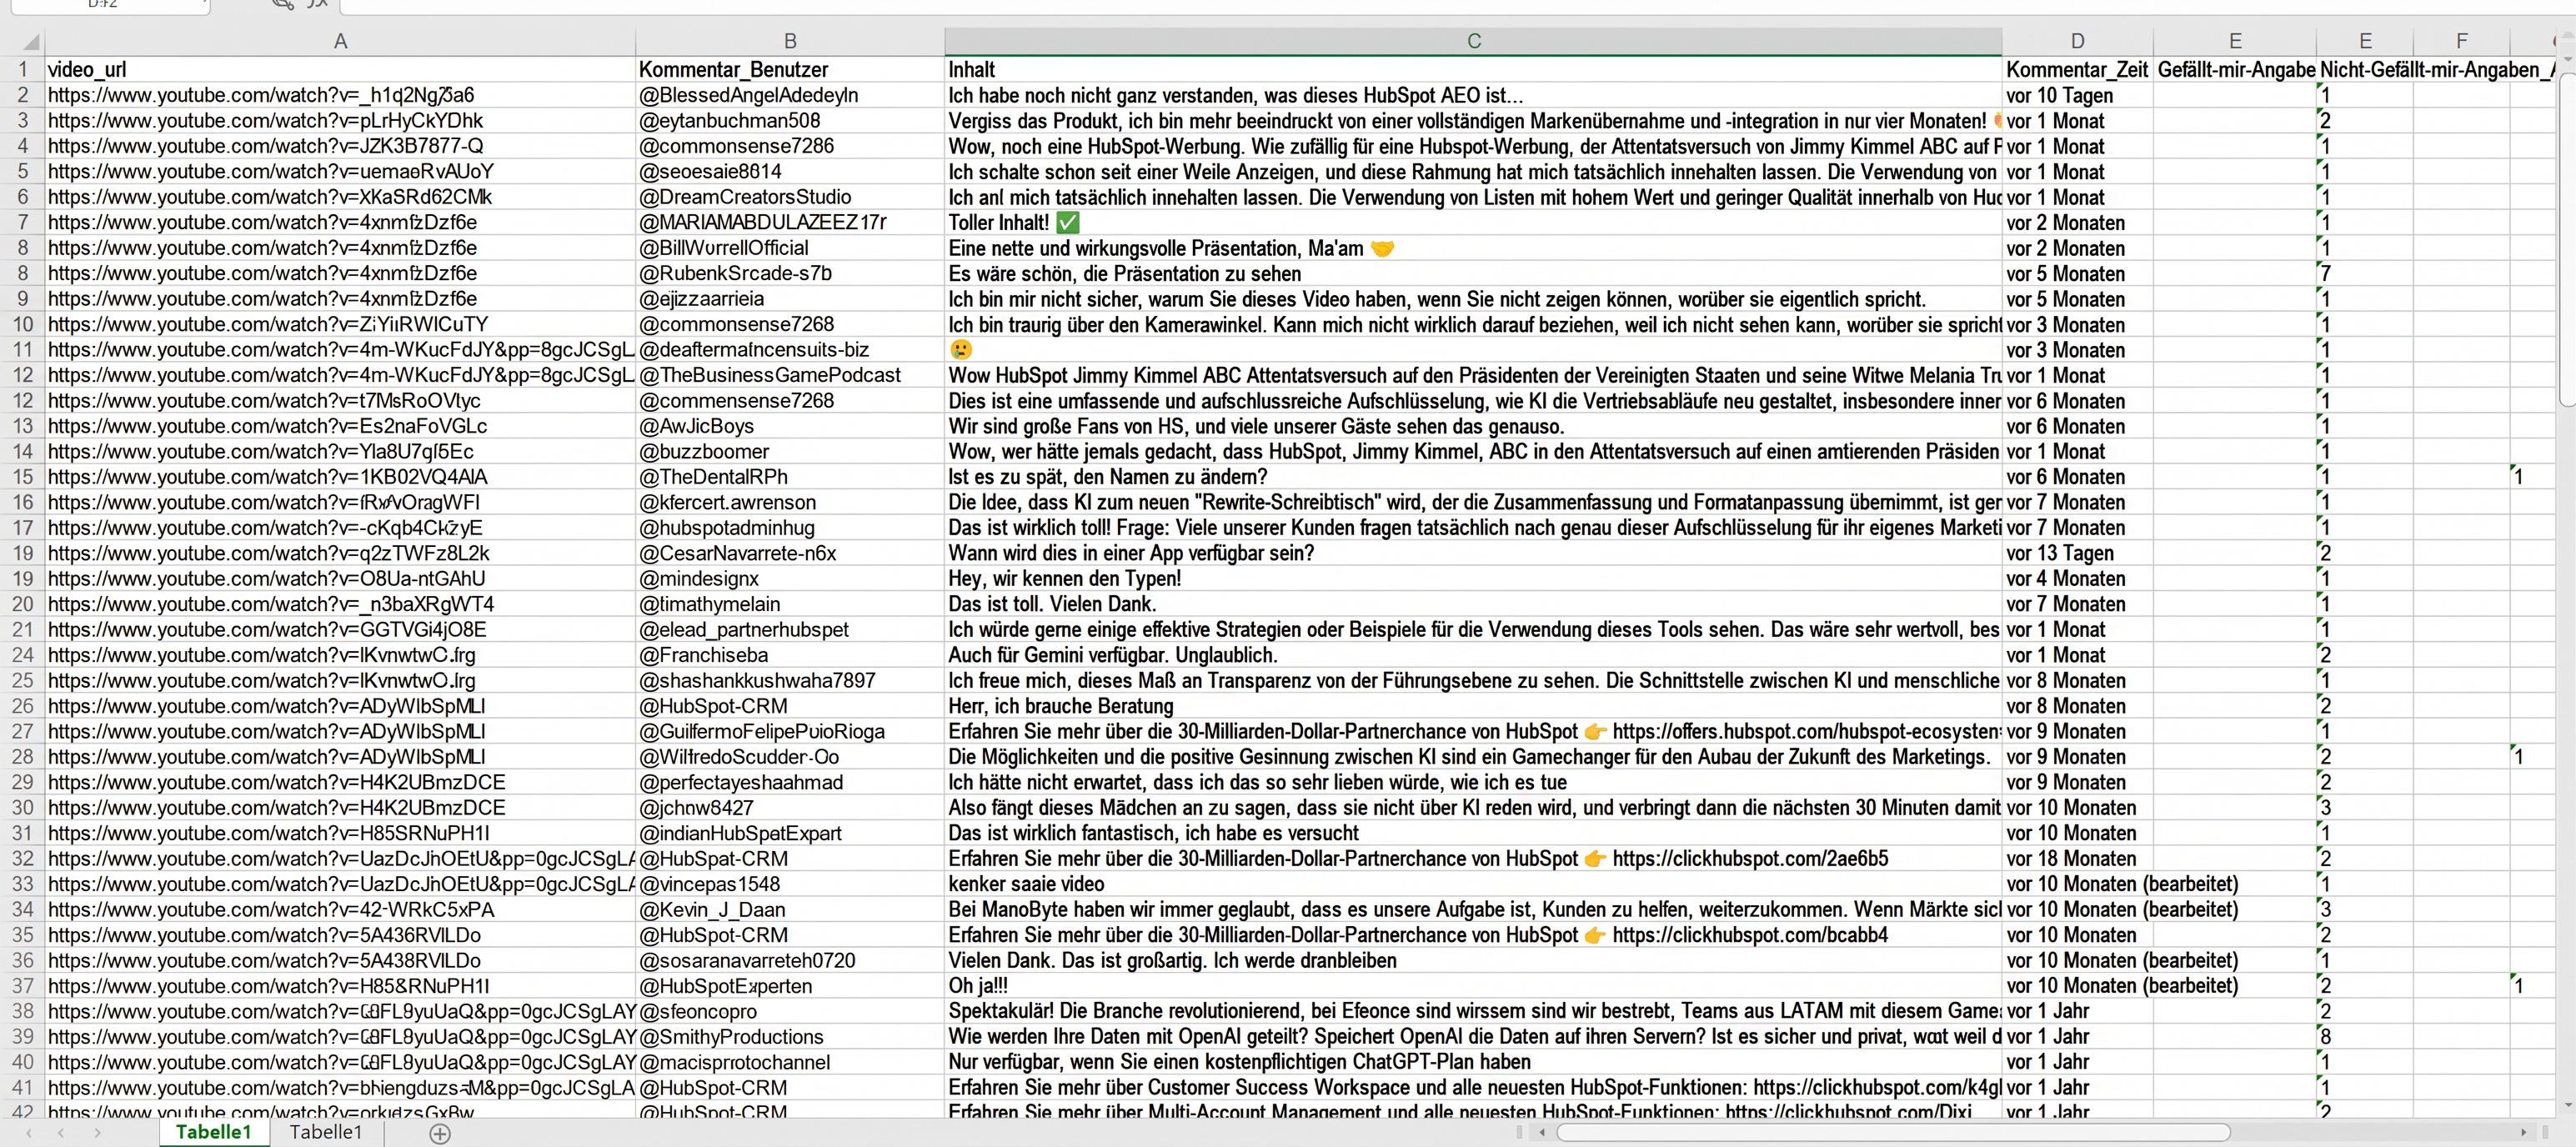Select the 'Toller Inhalt!' cell
The height and width of the screenshot is (1147, 2576).
[x=1473, y=222]
